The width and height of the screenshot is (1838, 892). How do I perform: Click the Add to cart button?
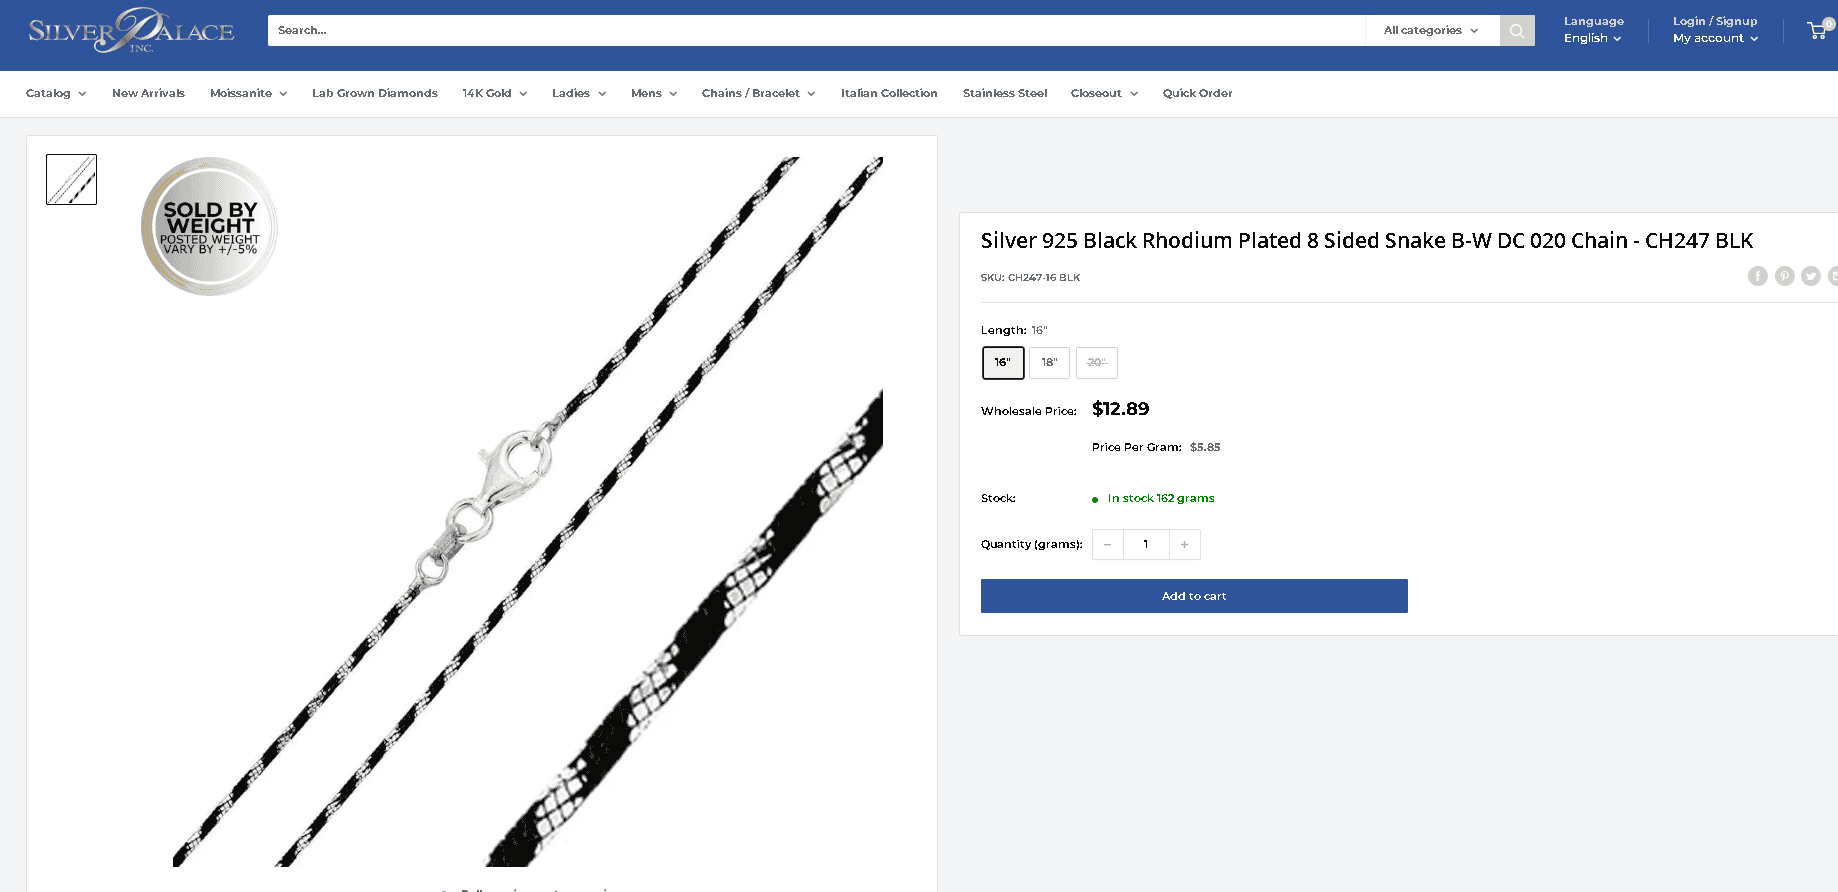pos(1194,596)
